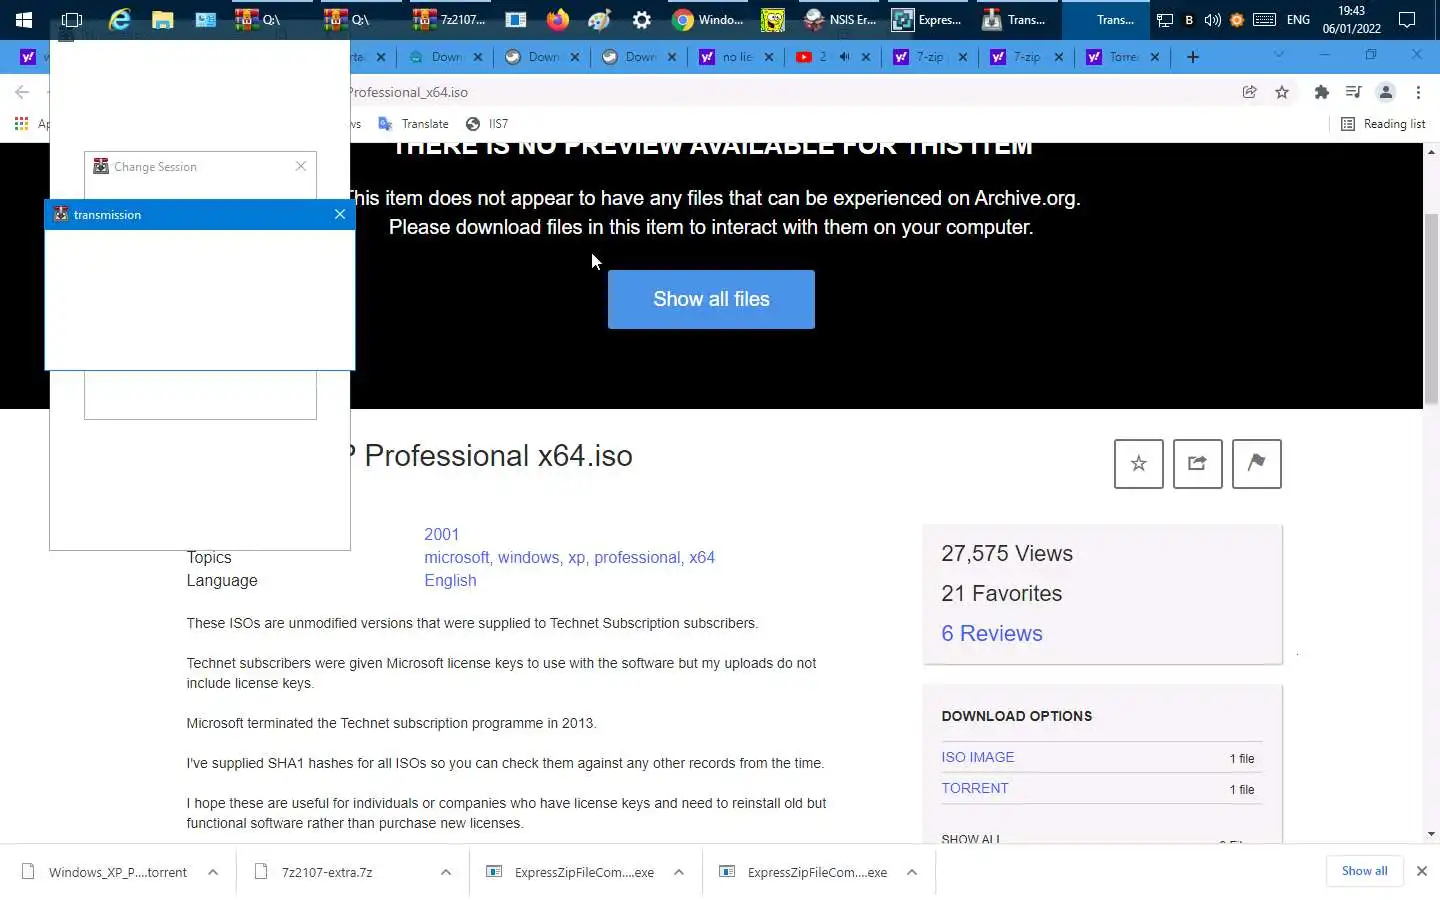
Task: Click the 'professional' topic link
Action: click(x=637, y=558)
